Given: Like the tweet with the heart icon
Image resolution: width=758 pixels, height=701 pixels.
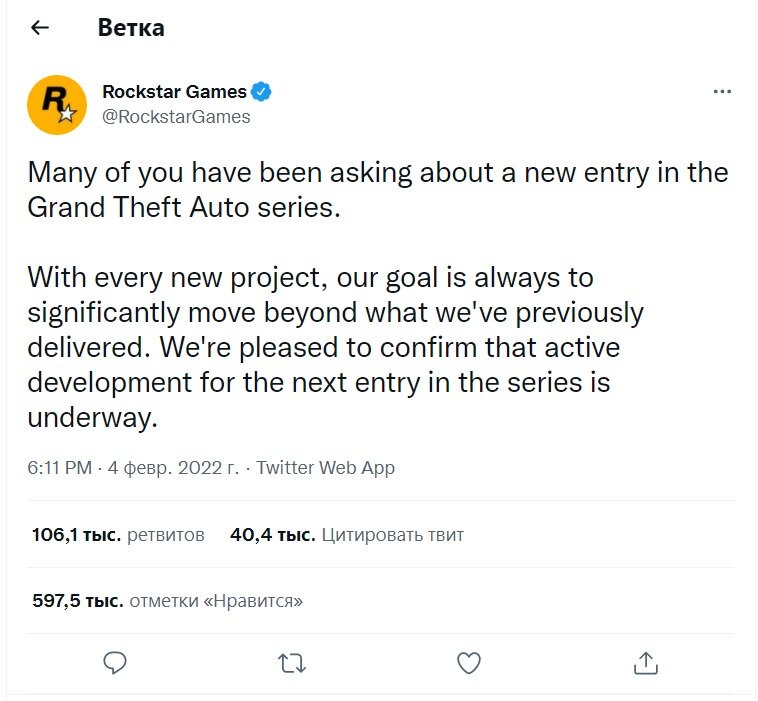Looking at the screenshot, I should pos(468,662).
